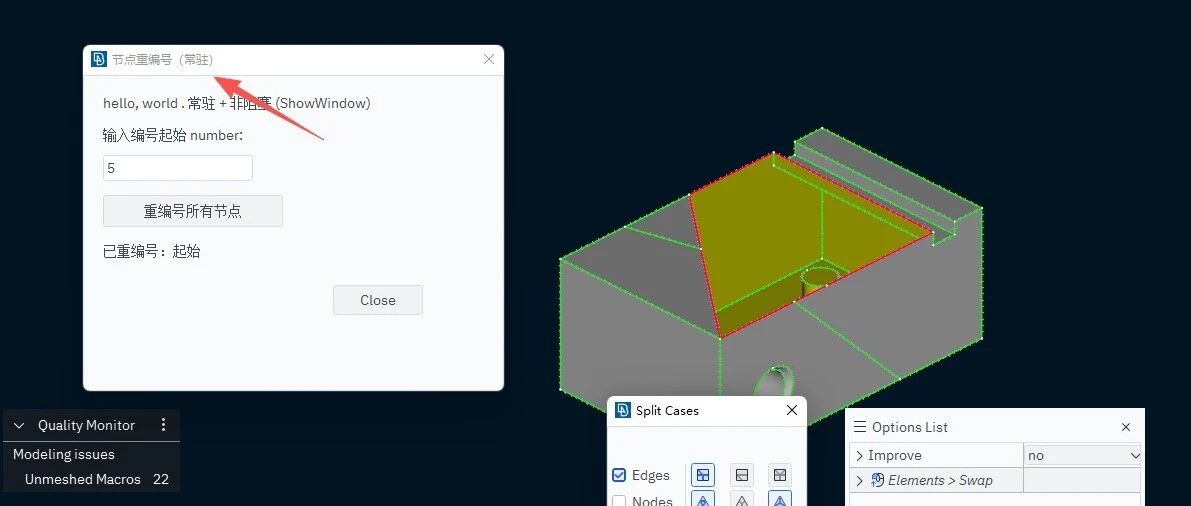Click the Elements > Swap function icon

pyautogui.click(x=878, y=479)
